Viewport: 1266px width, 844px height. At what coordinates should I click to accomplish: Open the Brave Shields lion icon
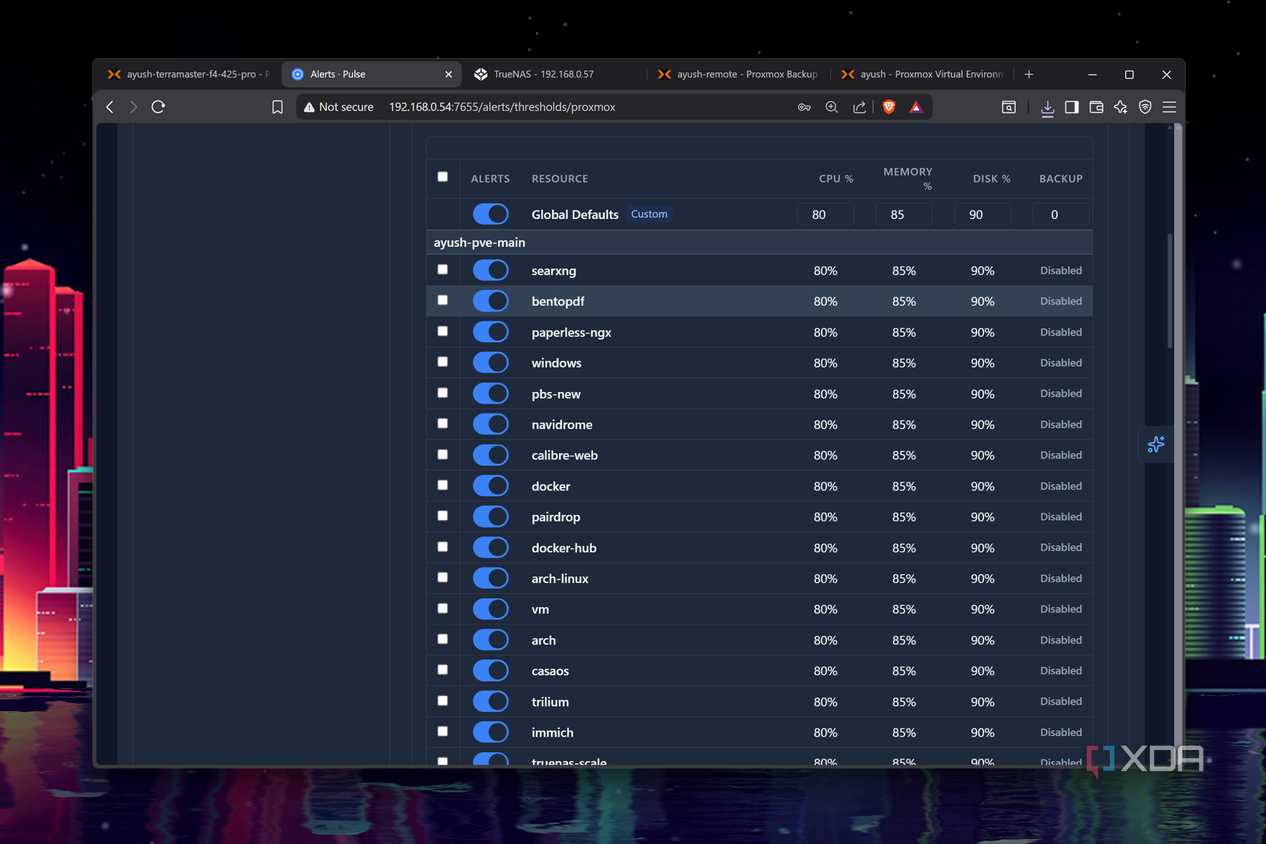[888, 107]
